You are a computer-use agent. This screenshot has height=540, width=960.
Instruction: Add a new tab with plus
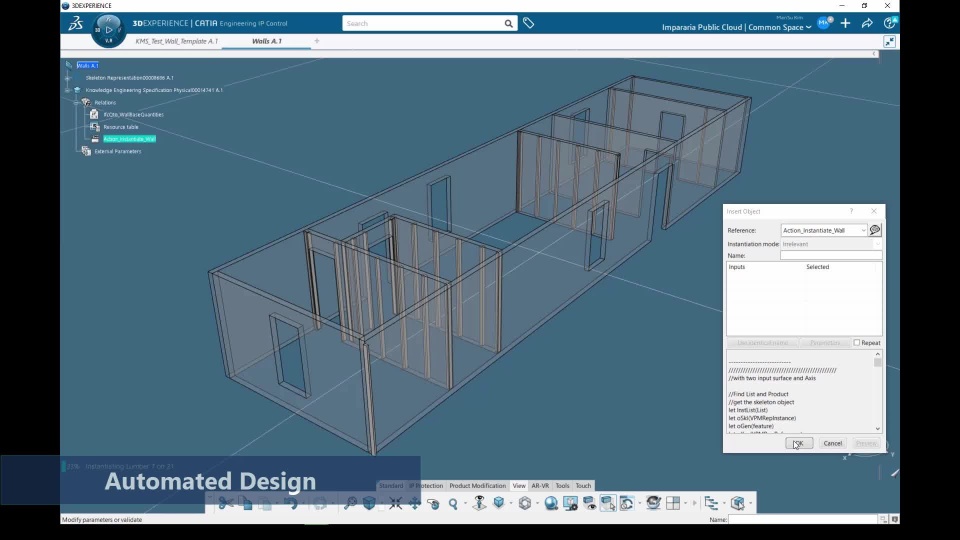tap(317, 41)
